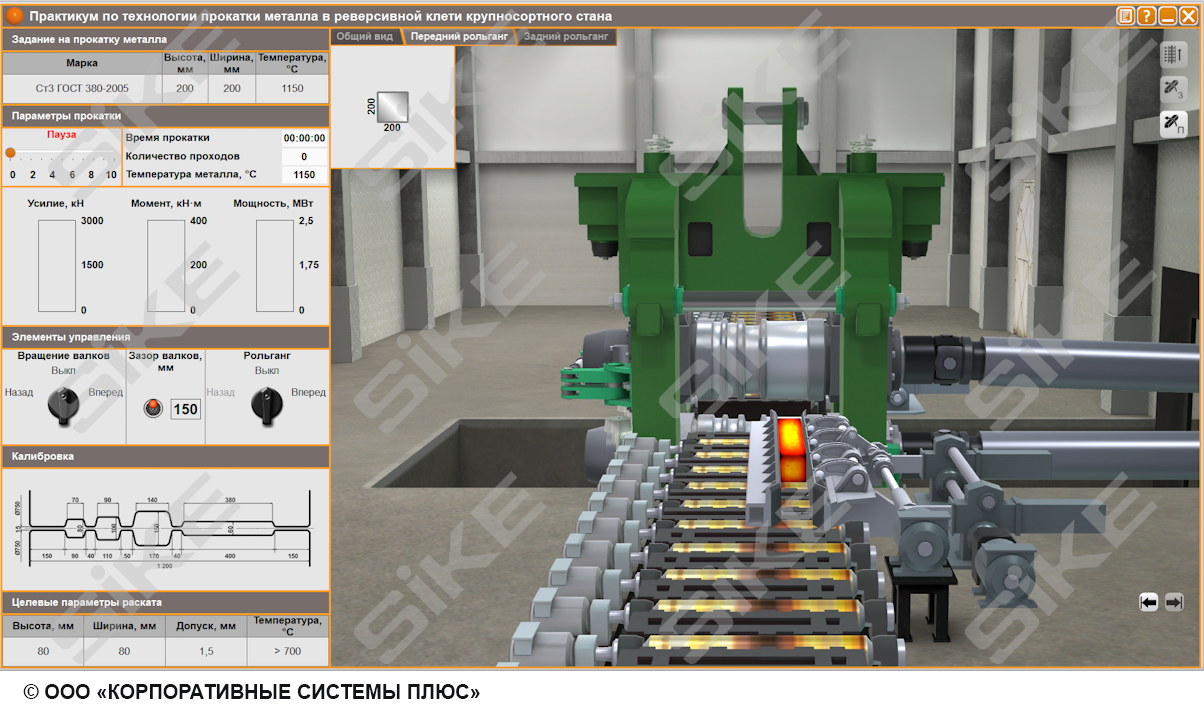Viewport: 1204px width, 714px height.
Task: Click the orange application logo in title bar
Action: [x=15, y=16]
